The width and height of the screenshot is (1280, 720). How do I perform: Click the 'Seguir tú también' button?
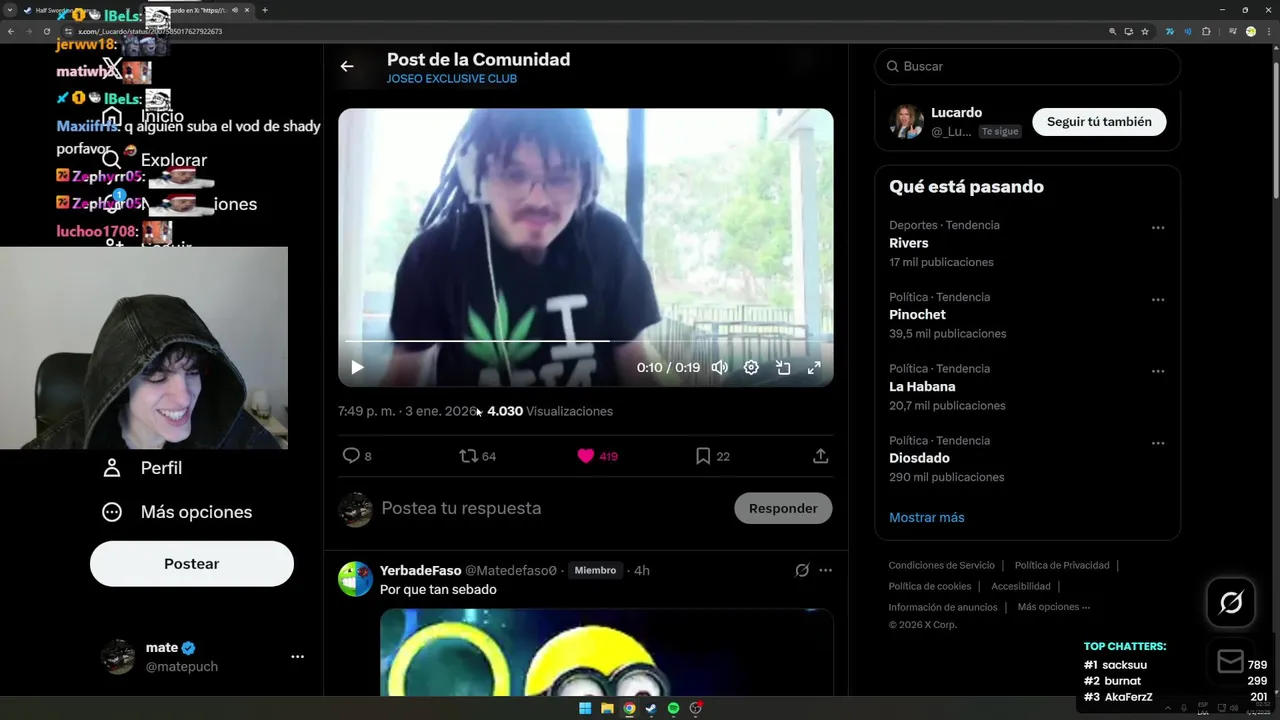(1099, 122)
